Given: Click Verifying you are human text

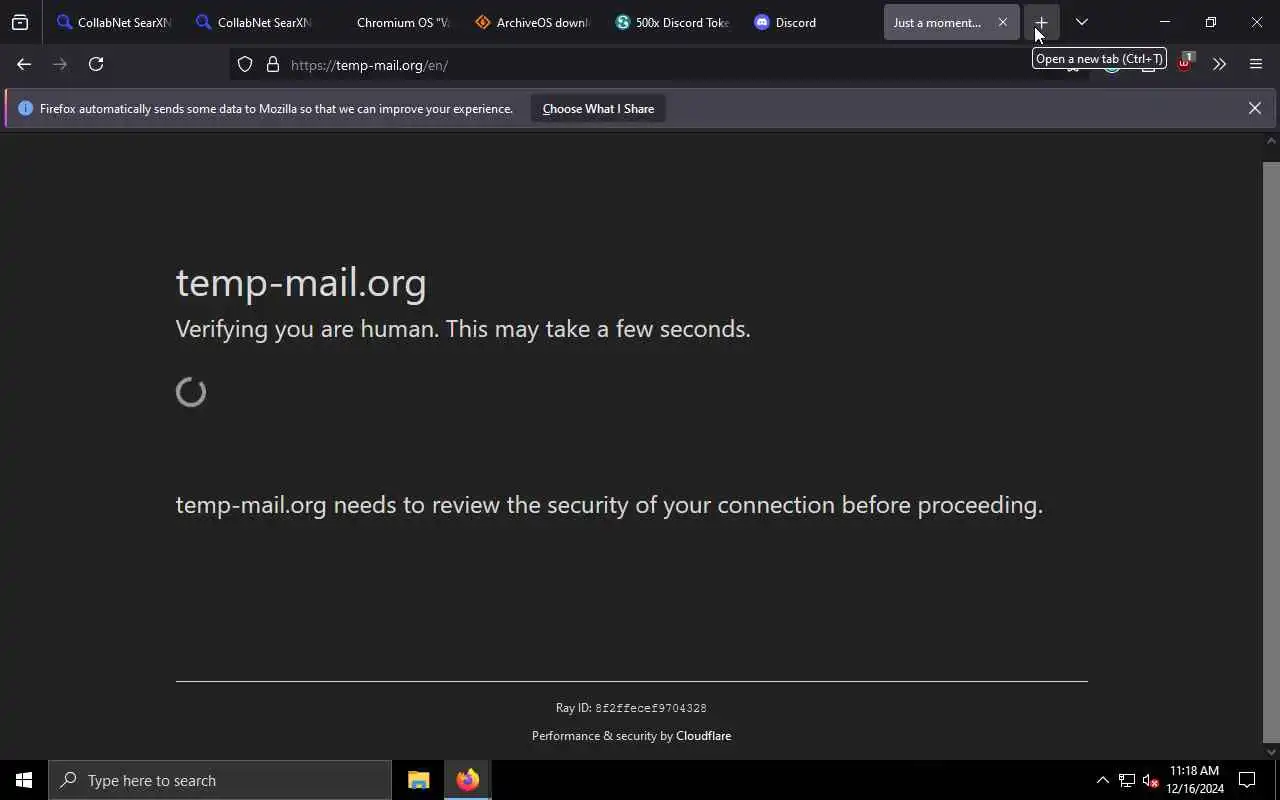Looking at the screenshot, I should pos(463,329).
